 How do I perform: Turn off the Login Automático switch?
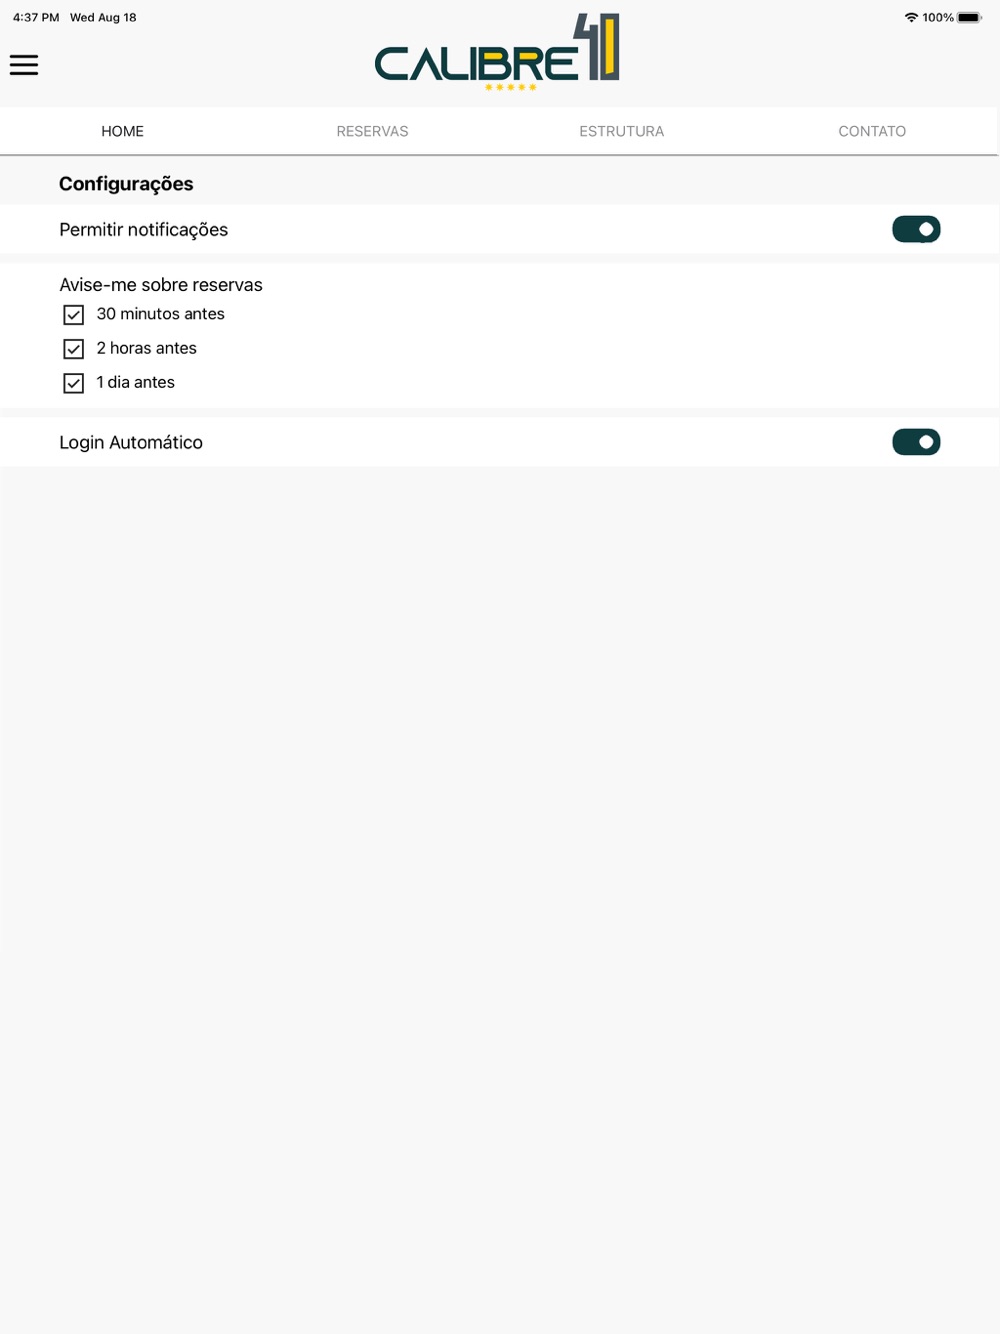tap(916, 442)
